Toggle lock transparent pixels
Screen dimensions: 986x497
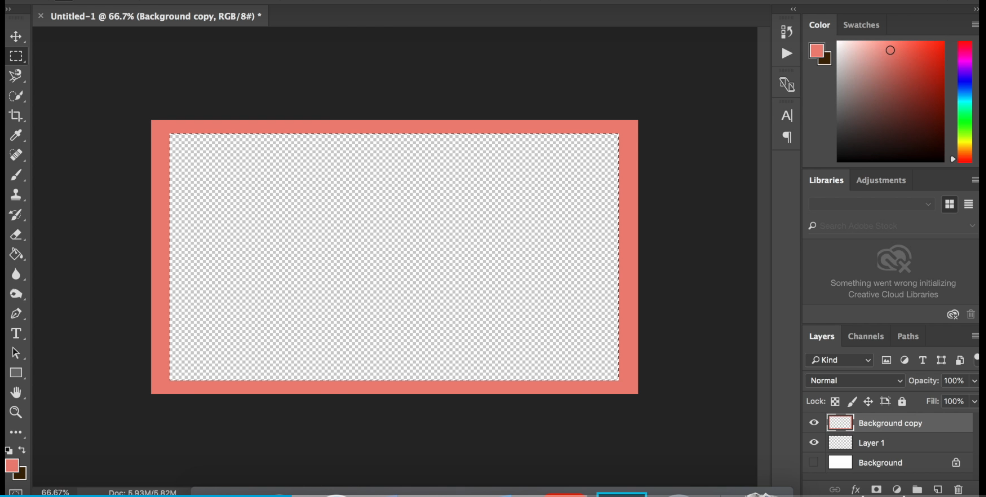tap(835, 401)
